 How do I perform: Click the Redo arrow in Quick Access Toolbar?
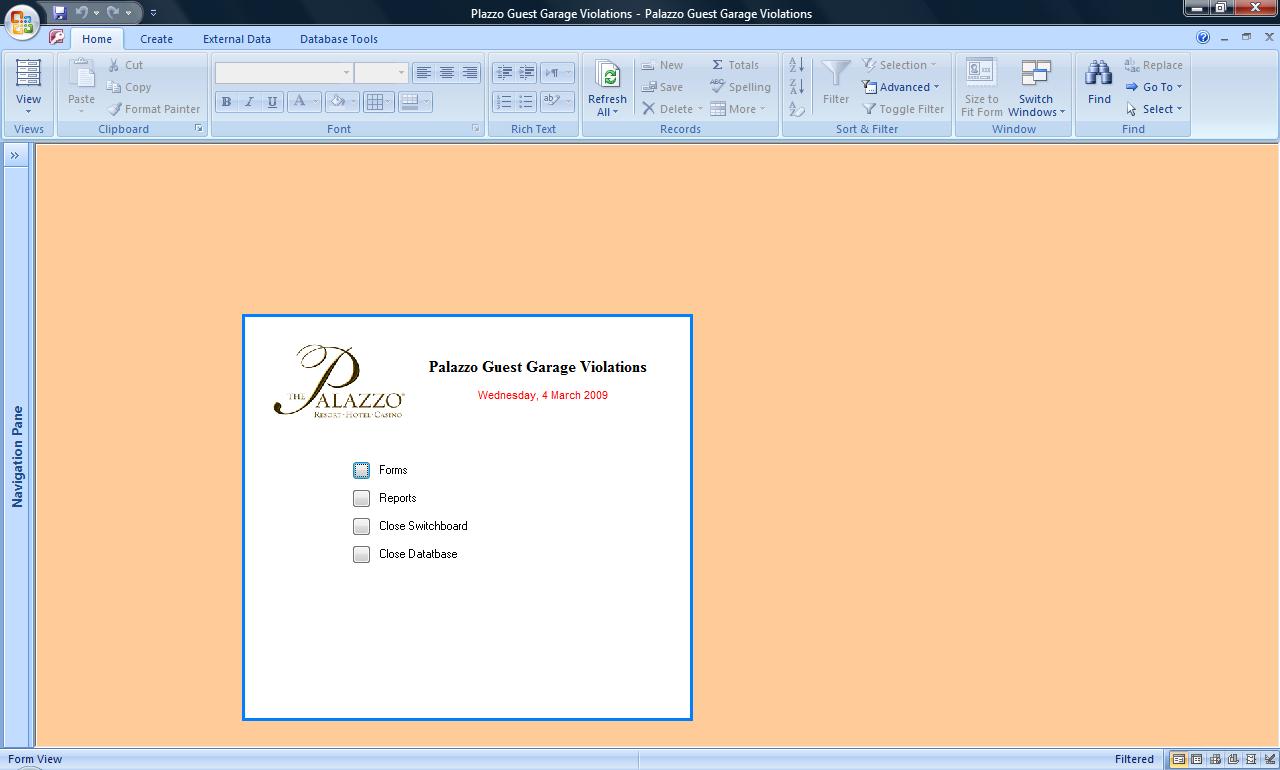tap(113, 13)
